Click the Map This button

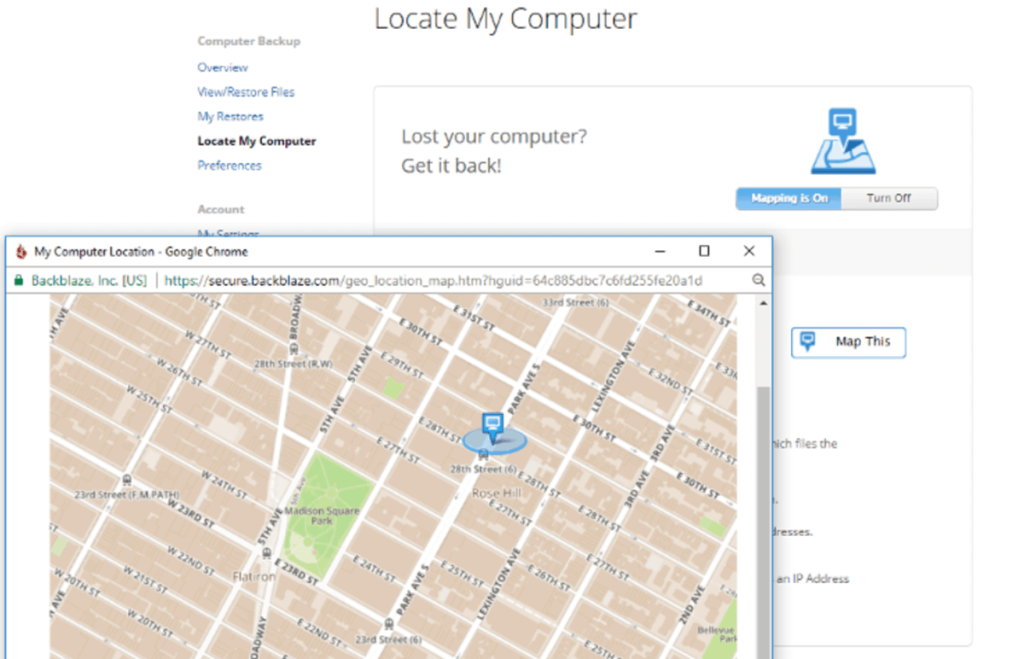[x=848, y=342]
